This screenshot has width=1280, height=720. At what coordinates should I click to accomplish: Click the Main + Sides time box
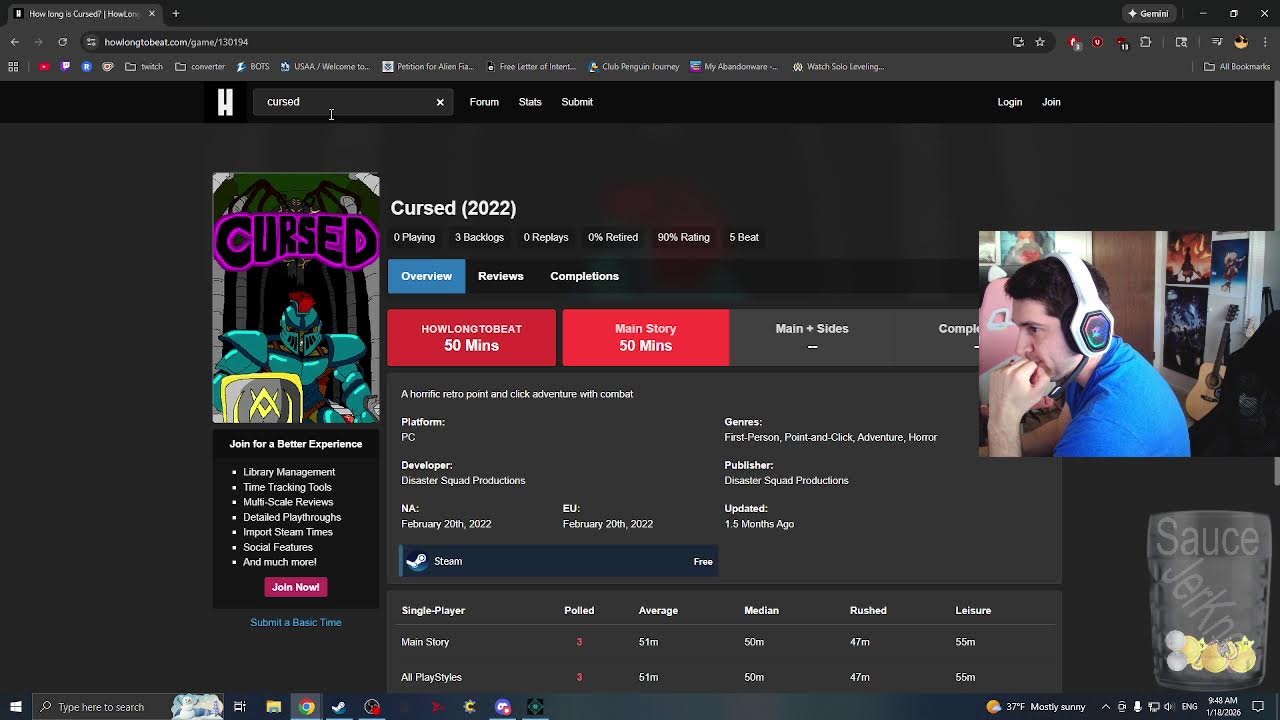[x=812, y=338]
